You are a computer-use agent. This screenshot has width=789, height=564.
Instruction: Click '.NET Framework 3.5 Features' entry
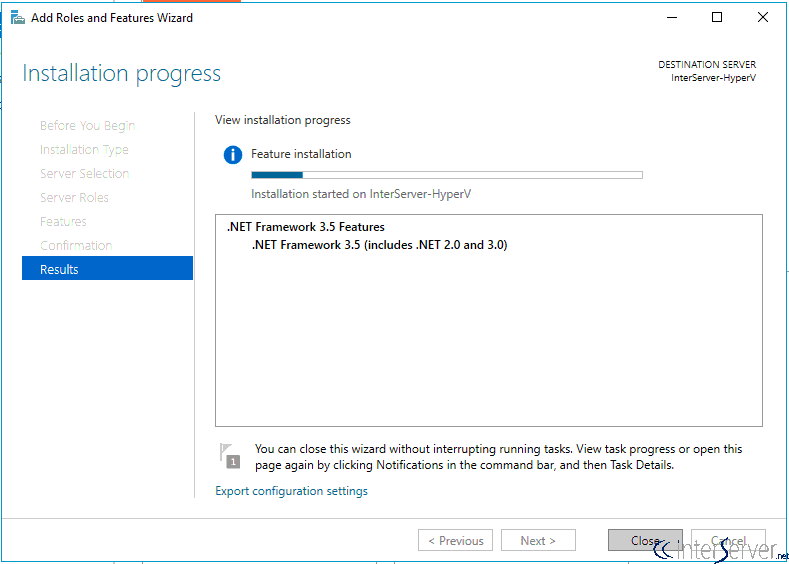pos(305,227)
